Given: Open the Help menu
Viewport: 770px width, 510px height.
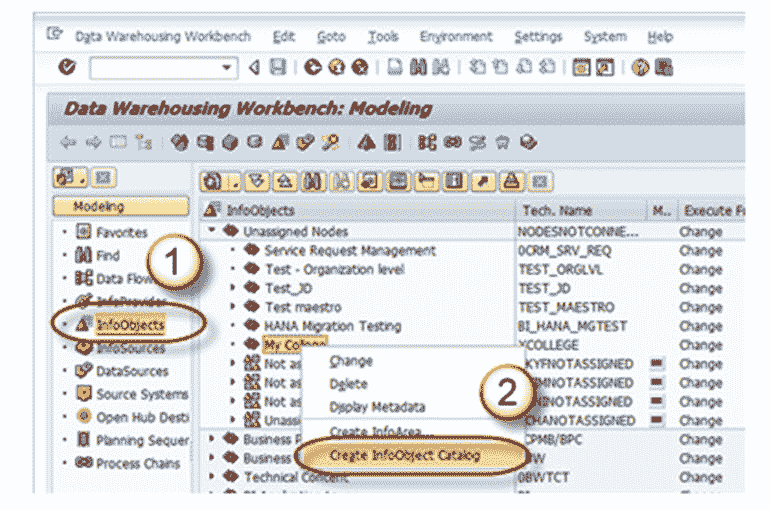Looking at the screenshot, I should pyautogui.click(x=660, y=36).
